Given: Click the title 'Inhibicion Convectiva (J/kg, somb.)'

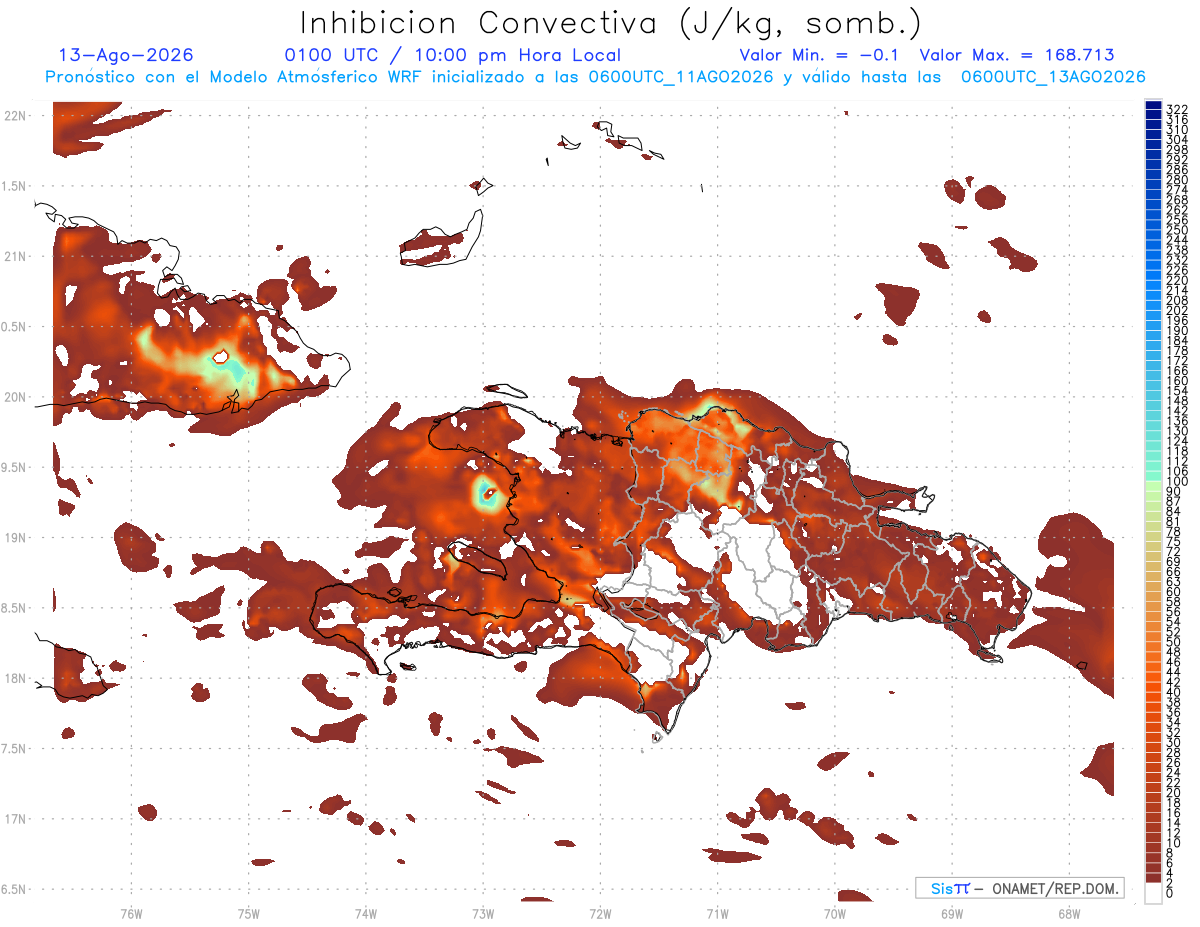Looking at the screenshot, I should [x=611, y=24].
